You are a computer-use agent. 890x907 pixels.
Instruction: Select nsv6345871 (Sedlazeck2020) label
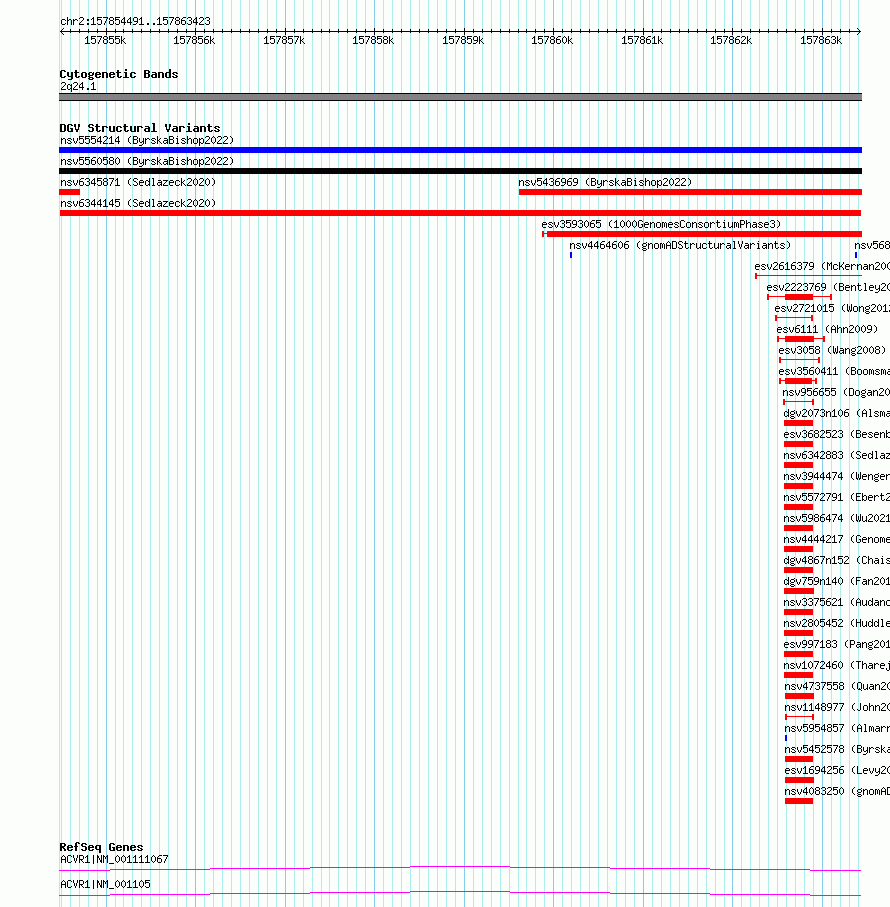[x=138, y=182]
